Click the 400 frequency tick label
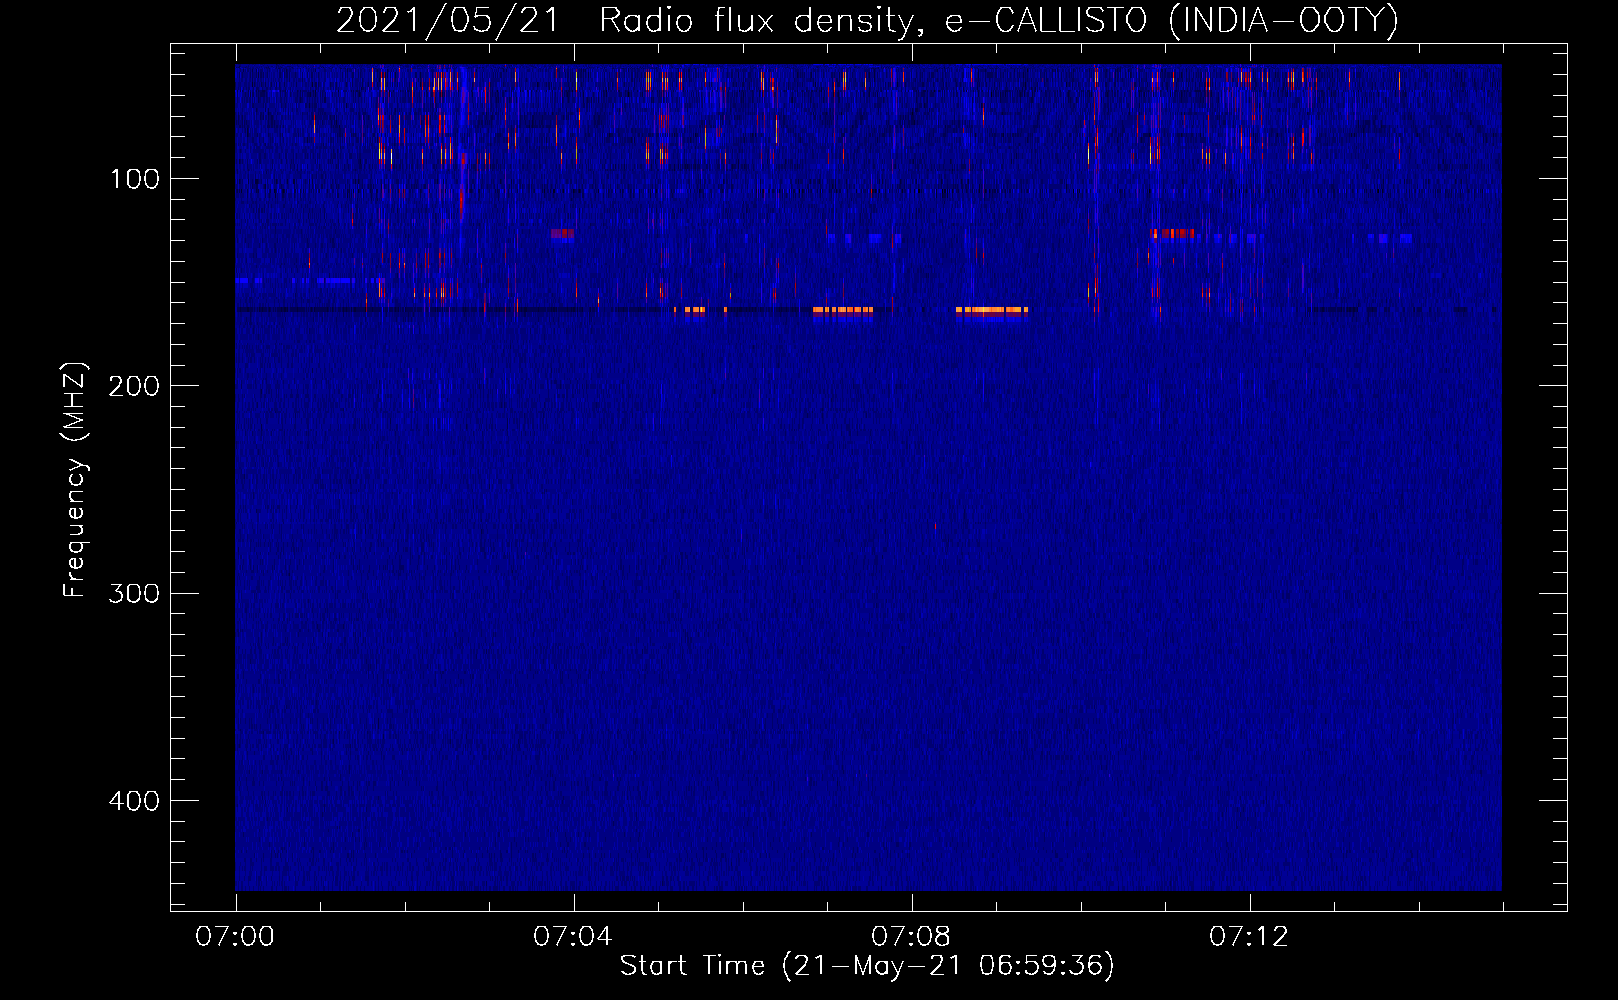 134,801
